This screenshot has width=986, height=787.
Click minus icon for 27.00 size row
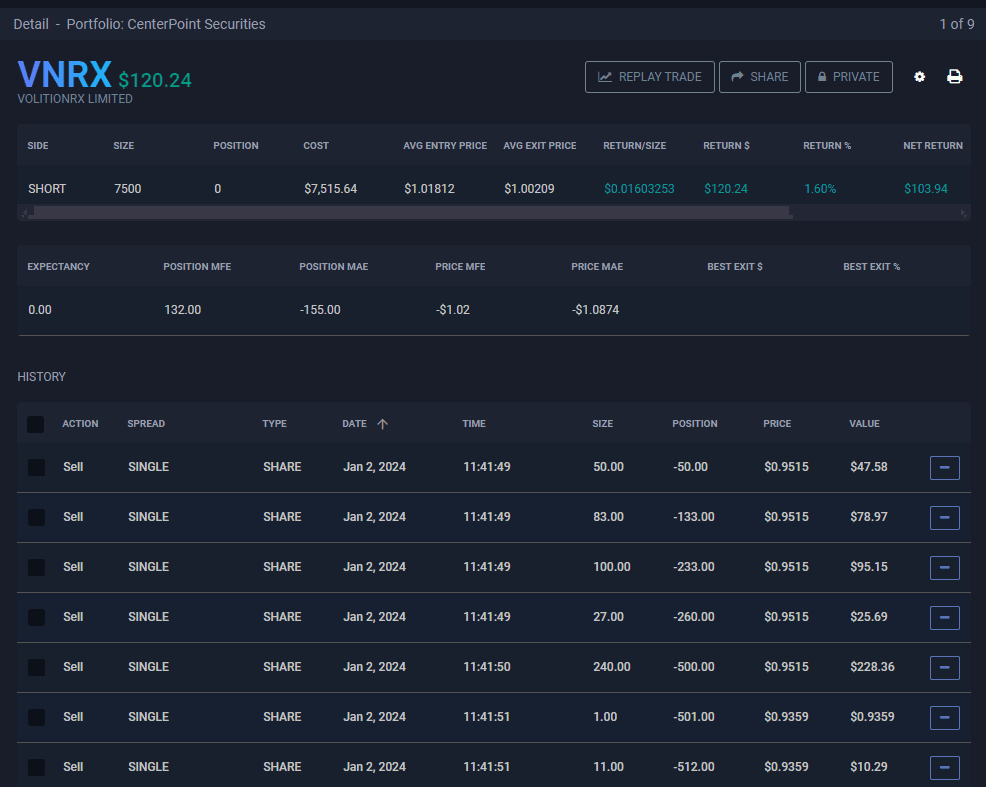944,617
